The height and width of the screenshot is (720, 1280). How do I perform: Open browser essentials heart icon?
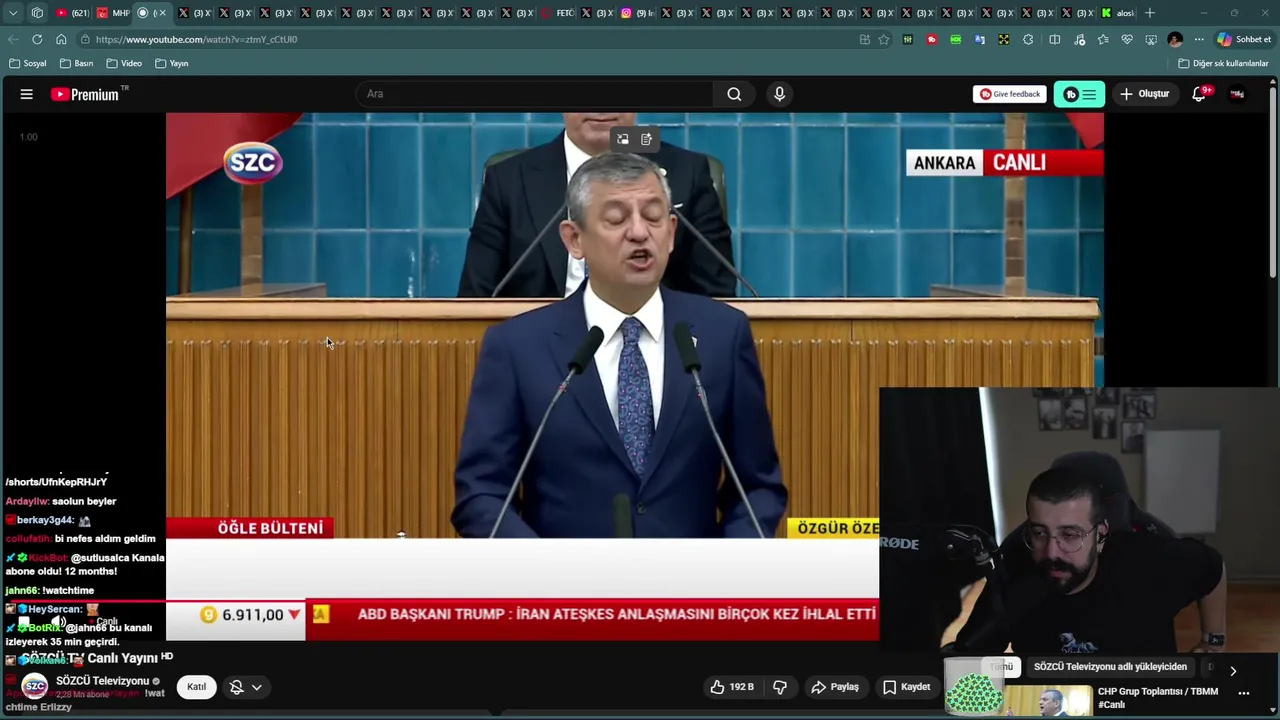1127,39
